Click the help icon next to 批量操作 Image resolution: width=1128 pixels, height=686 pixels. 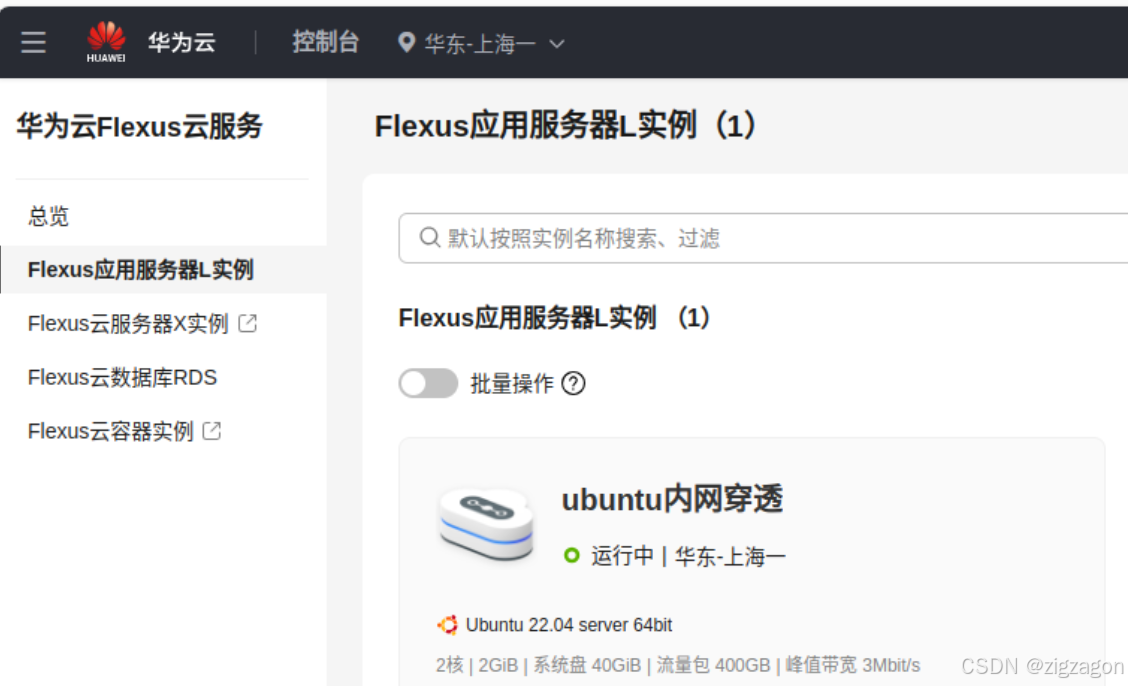(573, 384)
